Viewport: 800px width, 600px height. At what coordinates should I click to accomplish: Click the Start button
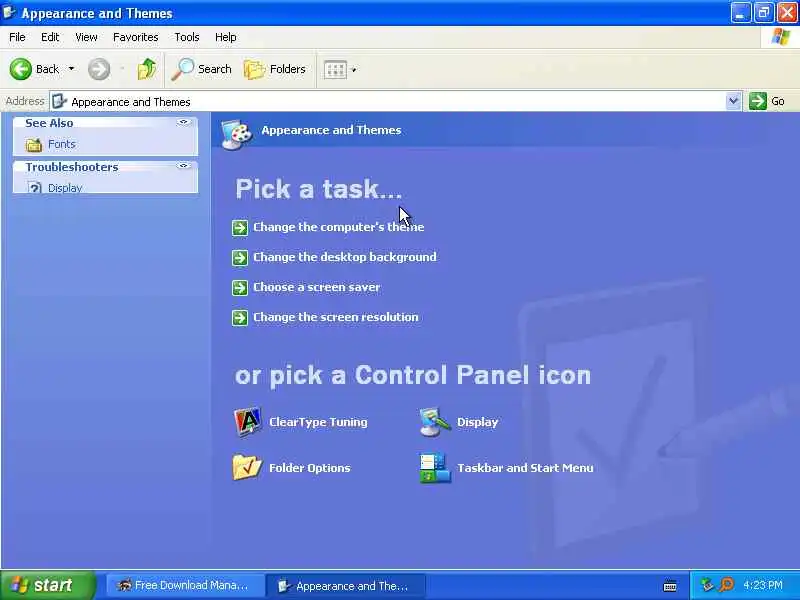pyautogui.click(x=47, y=585)
